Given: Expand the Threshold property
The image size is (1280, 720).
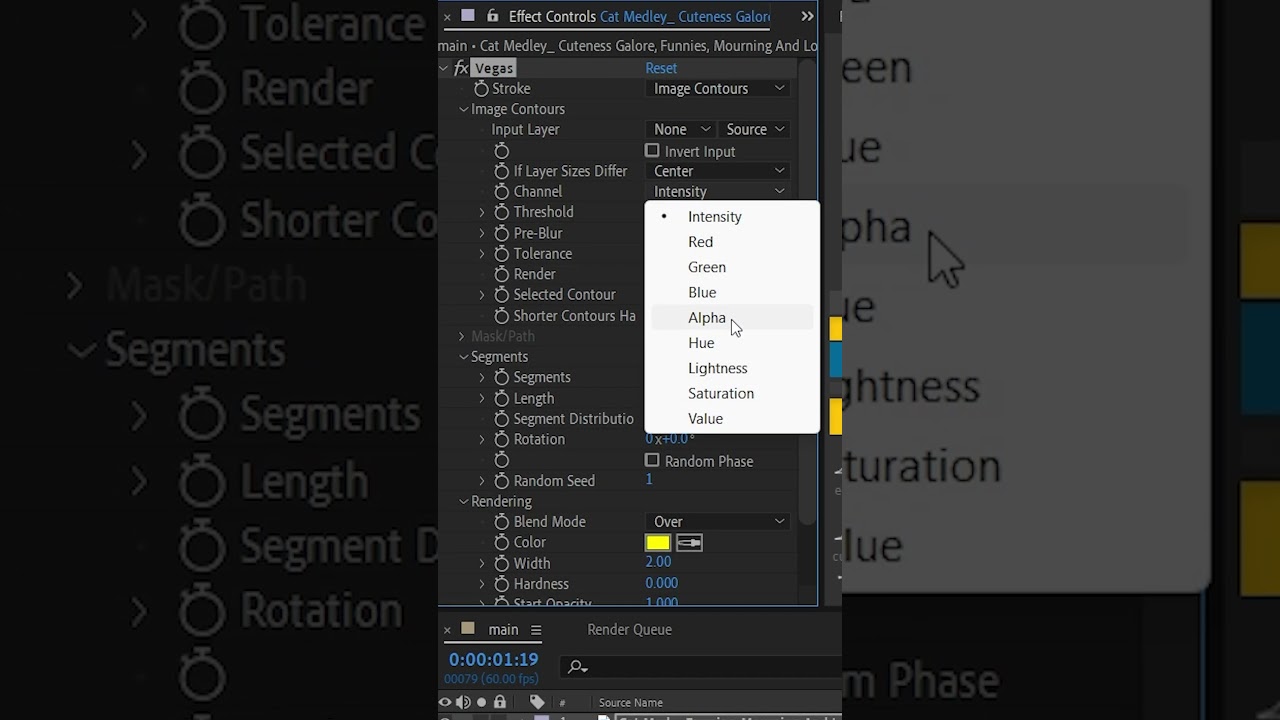Looking at the screenshot, I should click(x=482, y=212).
